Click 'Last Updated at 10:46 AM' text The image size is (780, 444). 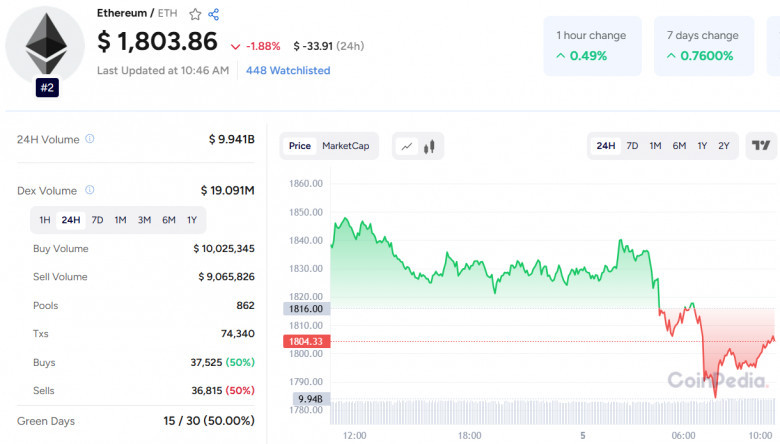[x=163, y=71]
